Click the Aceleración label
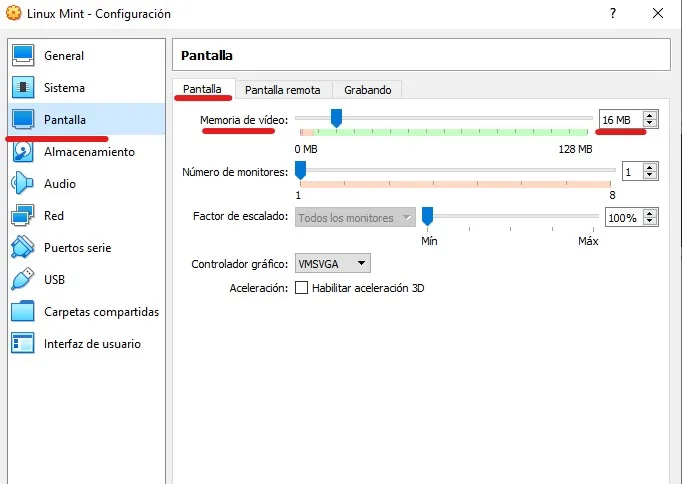Image resolution: width=682 pixels, height=484 pixels. pos(259,288)
